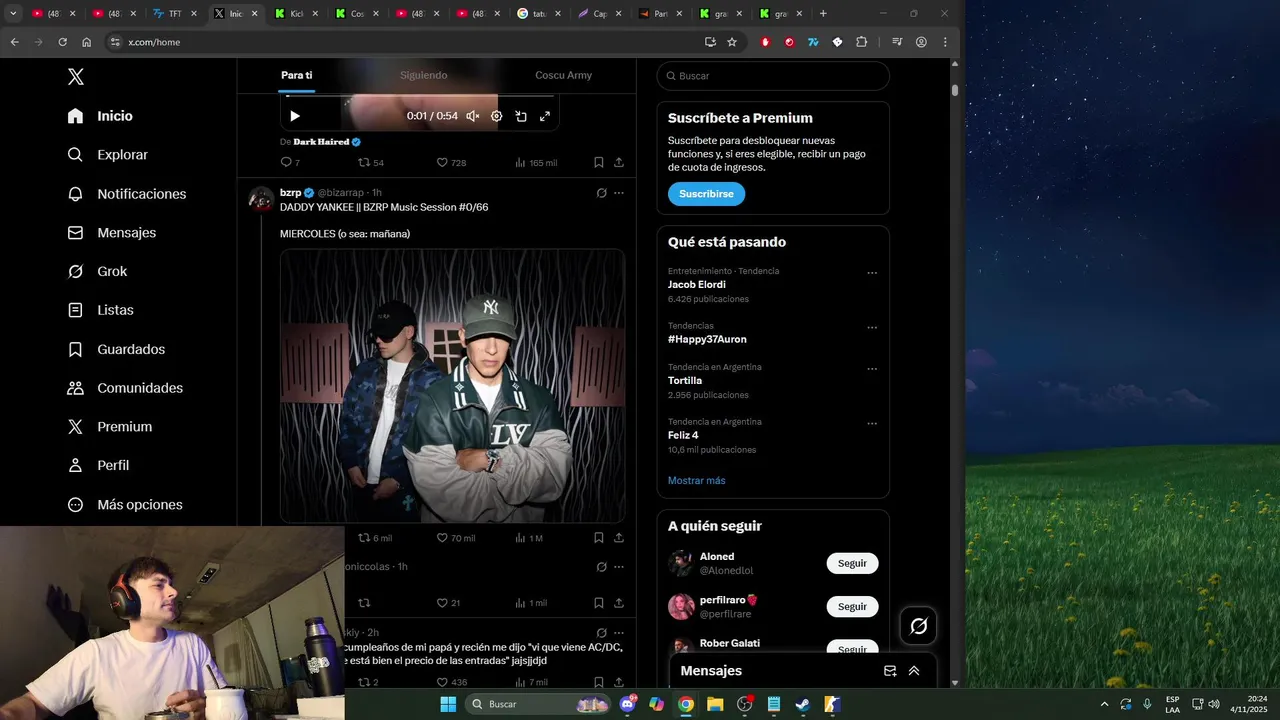Screen dimensions: 1280x720
Task: Open Comunidades in the sidebar
Action: click(125, 388)
